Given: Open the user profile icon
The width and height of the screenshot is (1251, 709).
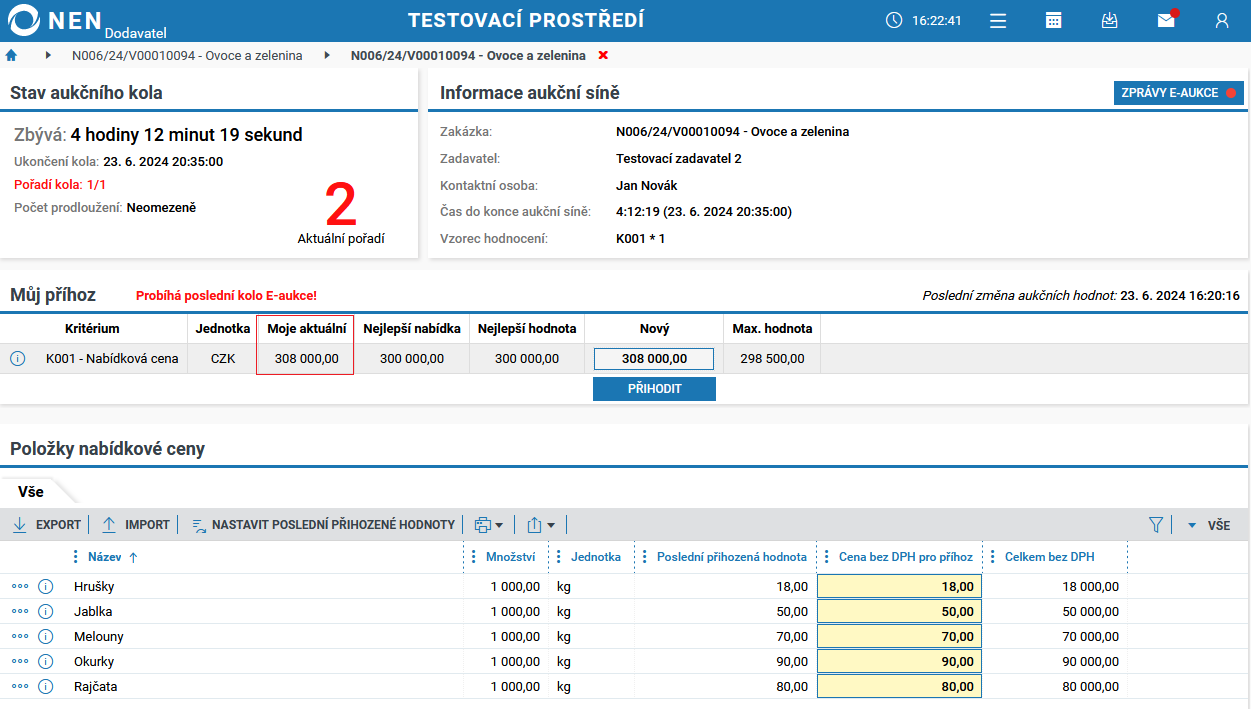Looking at the screenshot, I should click(1221, 20).
